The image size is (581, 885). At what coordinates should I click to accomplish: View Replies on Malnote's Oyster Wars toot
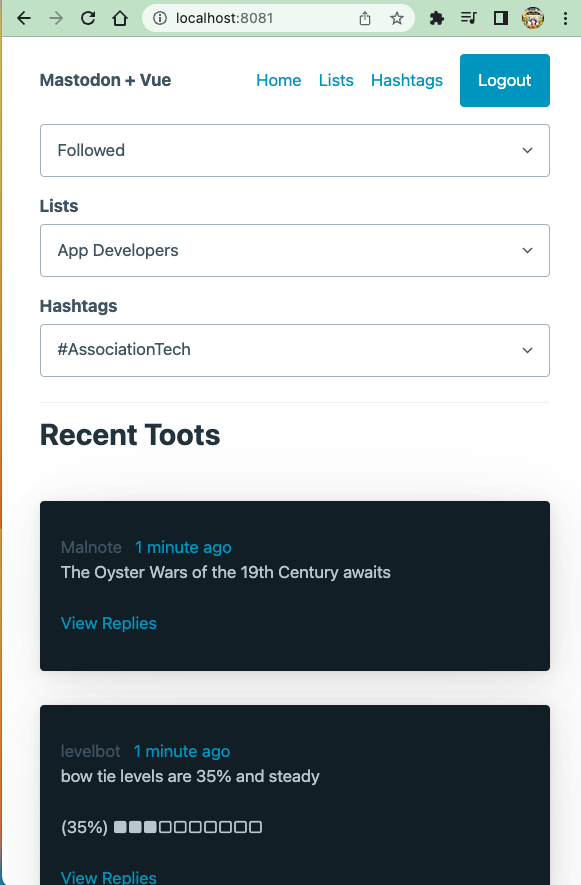click(x=108, y=623)
